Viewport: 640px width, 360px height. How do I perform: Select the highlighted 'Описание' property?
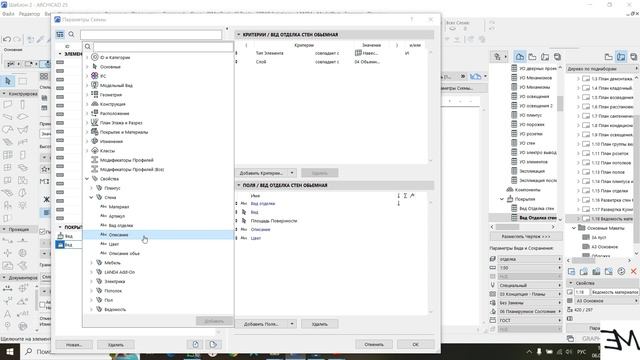click(x=158, y=235)
